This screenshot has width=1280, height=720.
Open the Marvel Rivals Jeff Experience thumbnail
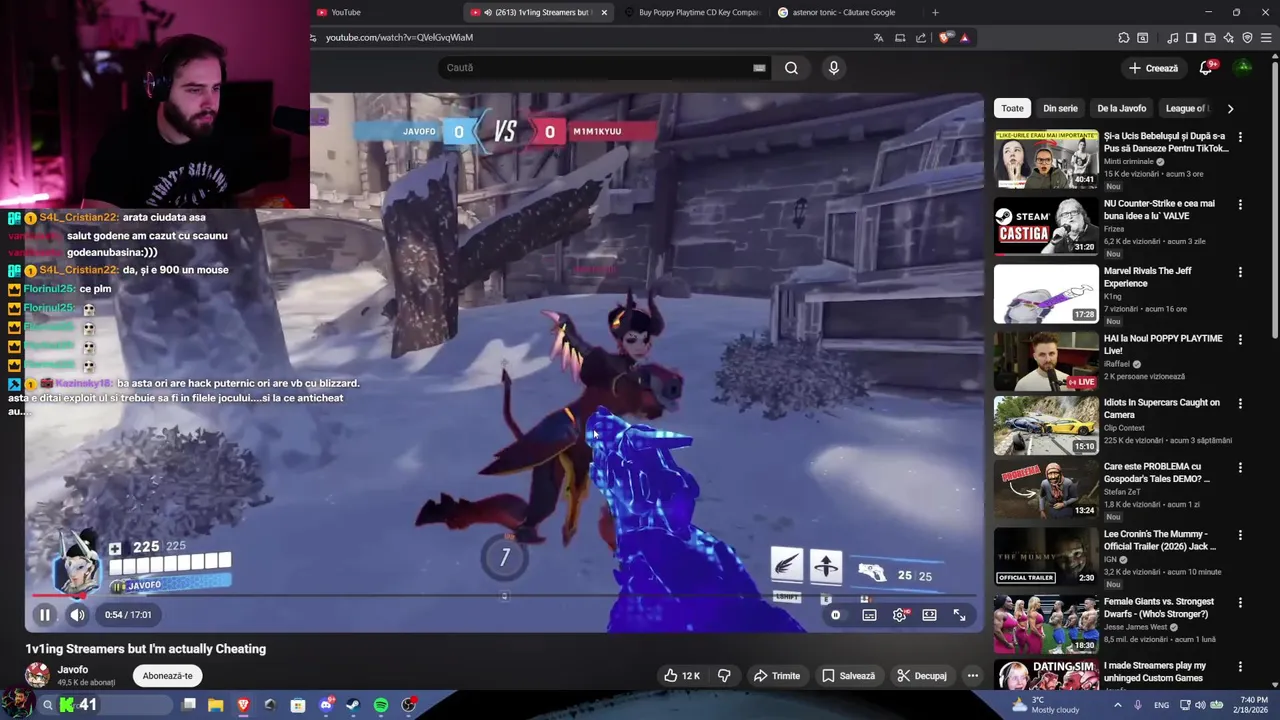point(1046,294)
